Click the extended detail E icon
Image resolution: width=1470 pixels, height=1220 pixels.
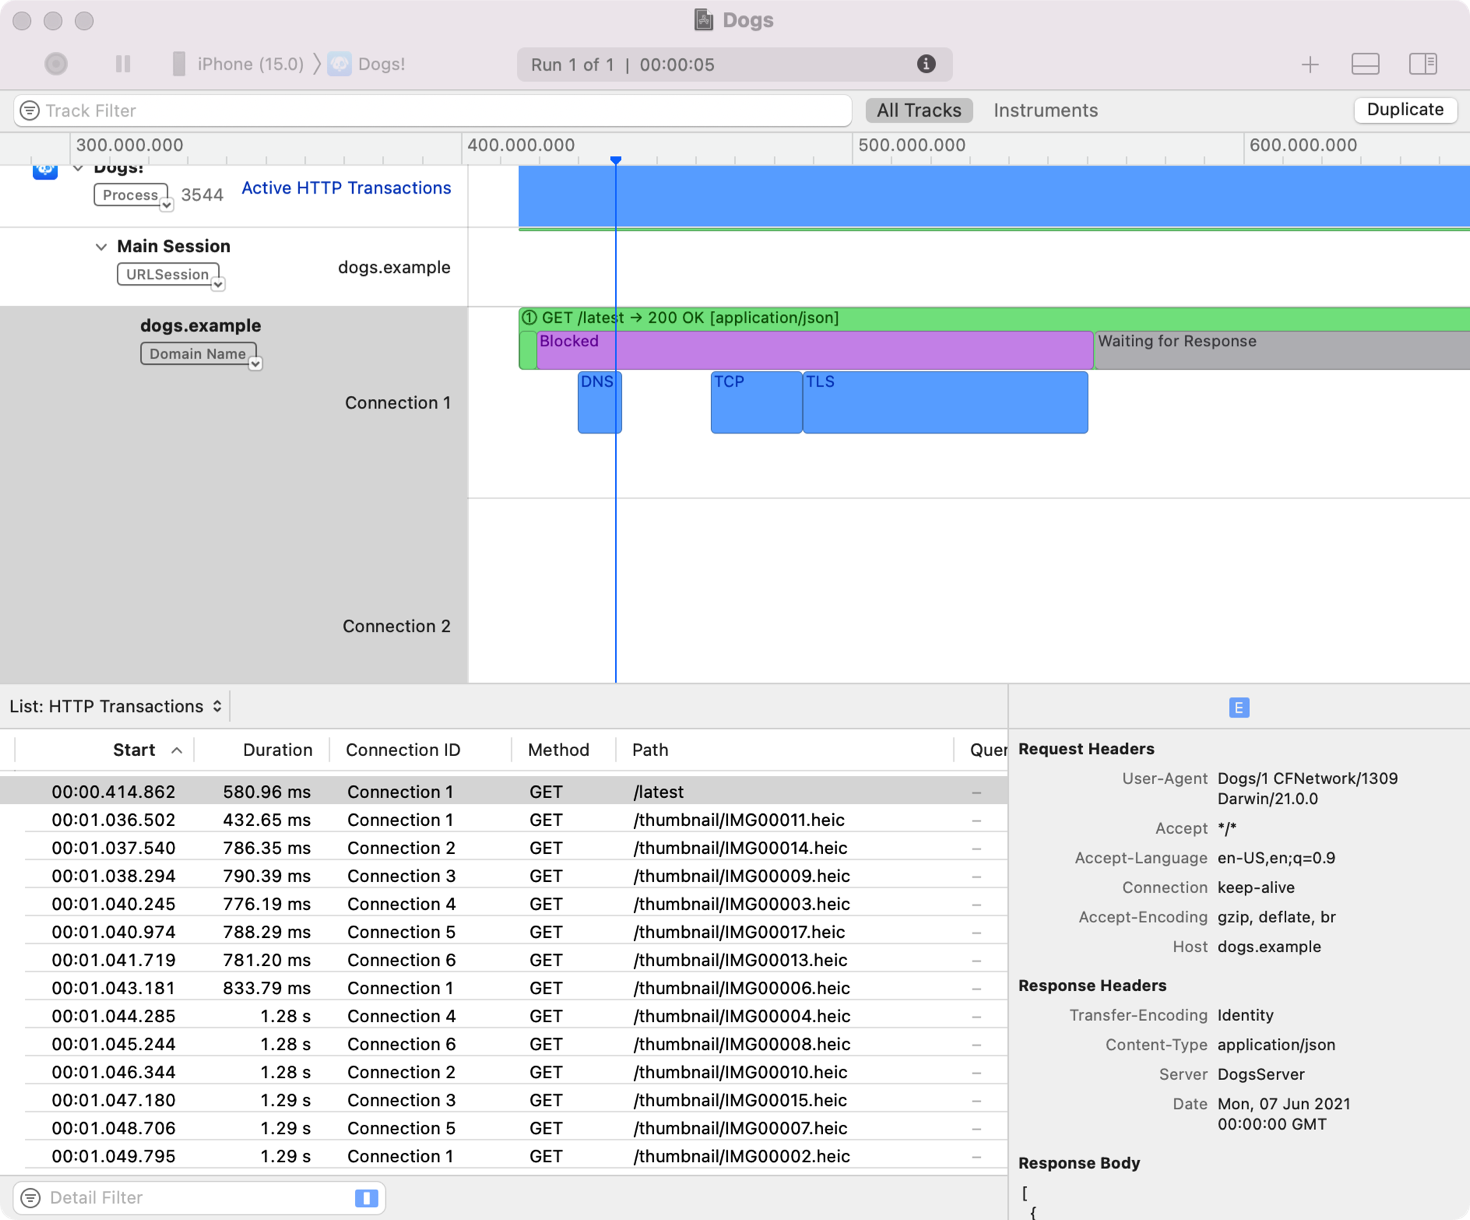pyautogui.click(x=1239, y=707)
